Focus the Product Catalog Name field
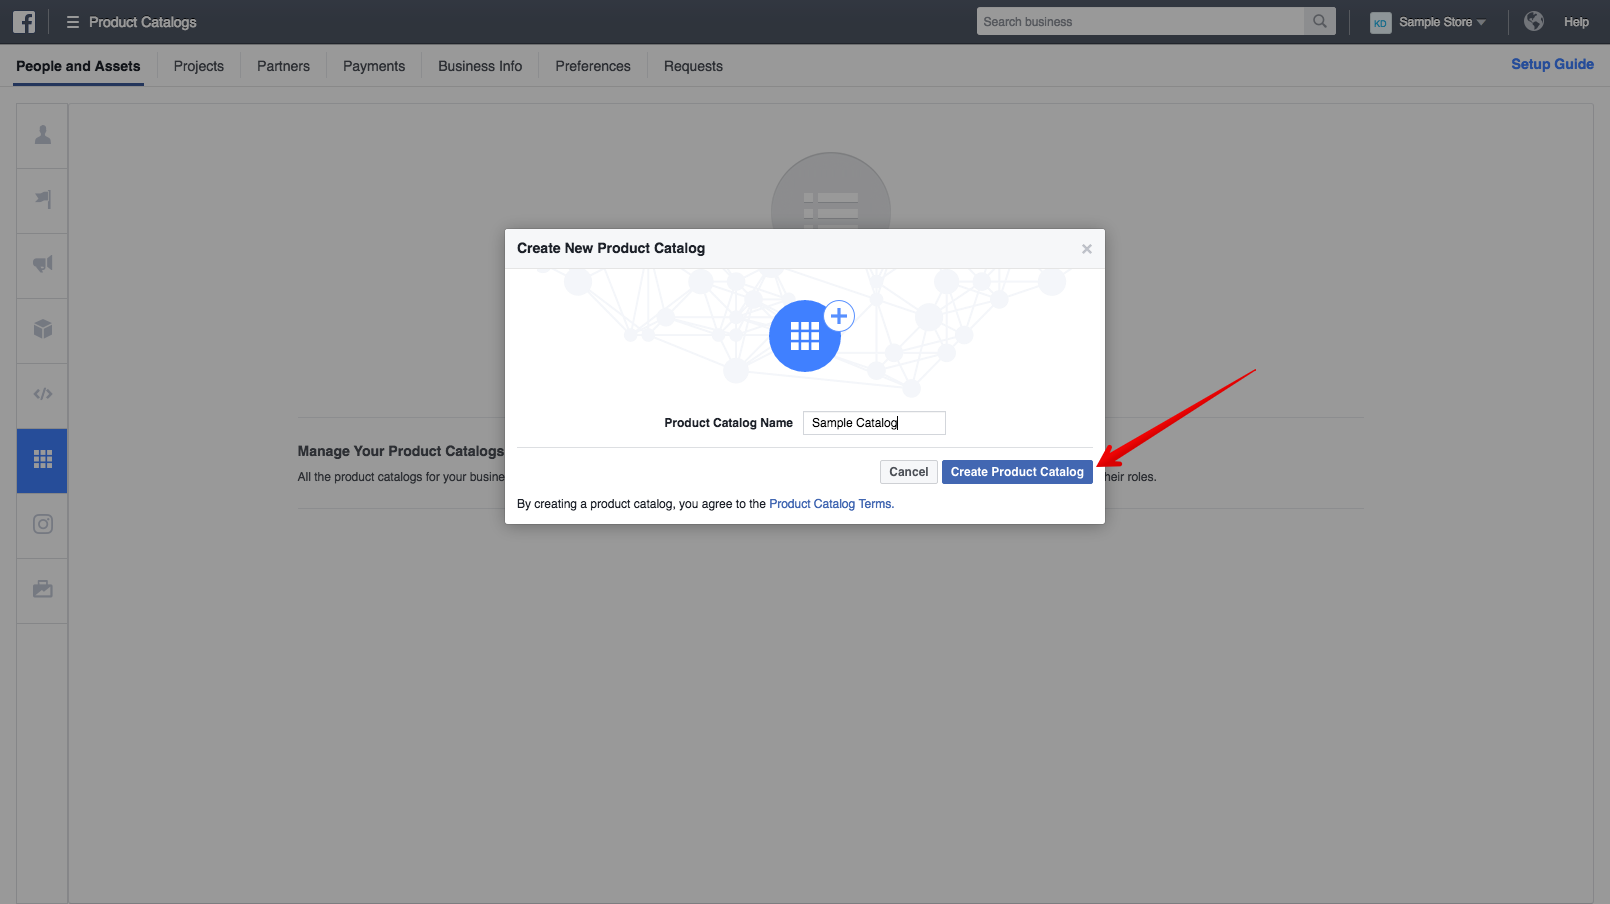This screenshot has height=904, width=1610. (874, 423)
